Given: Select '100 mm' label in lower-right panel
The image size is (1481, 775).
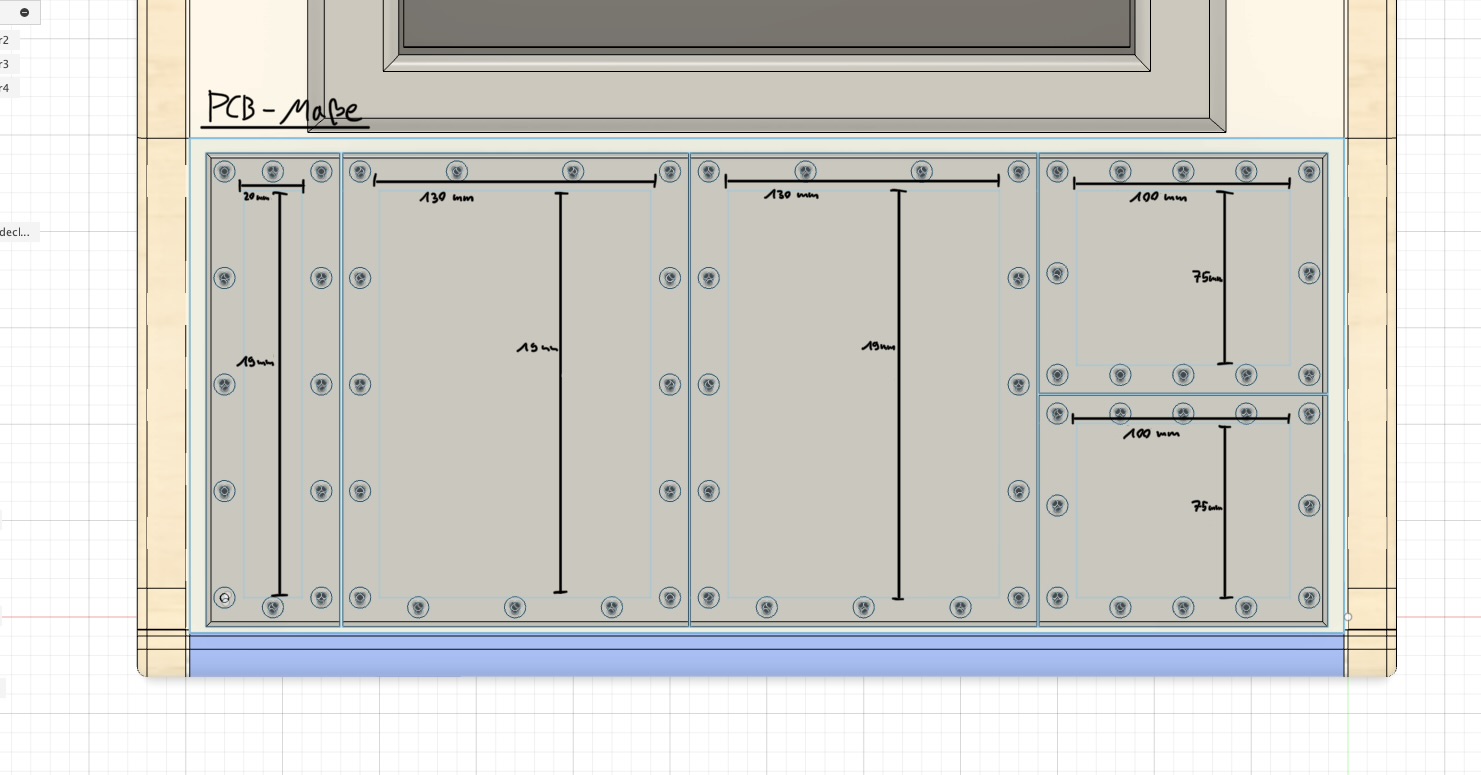Looking at the screenshot, I should pos(1151,434).
